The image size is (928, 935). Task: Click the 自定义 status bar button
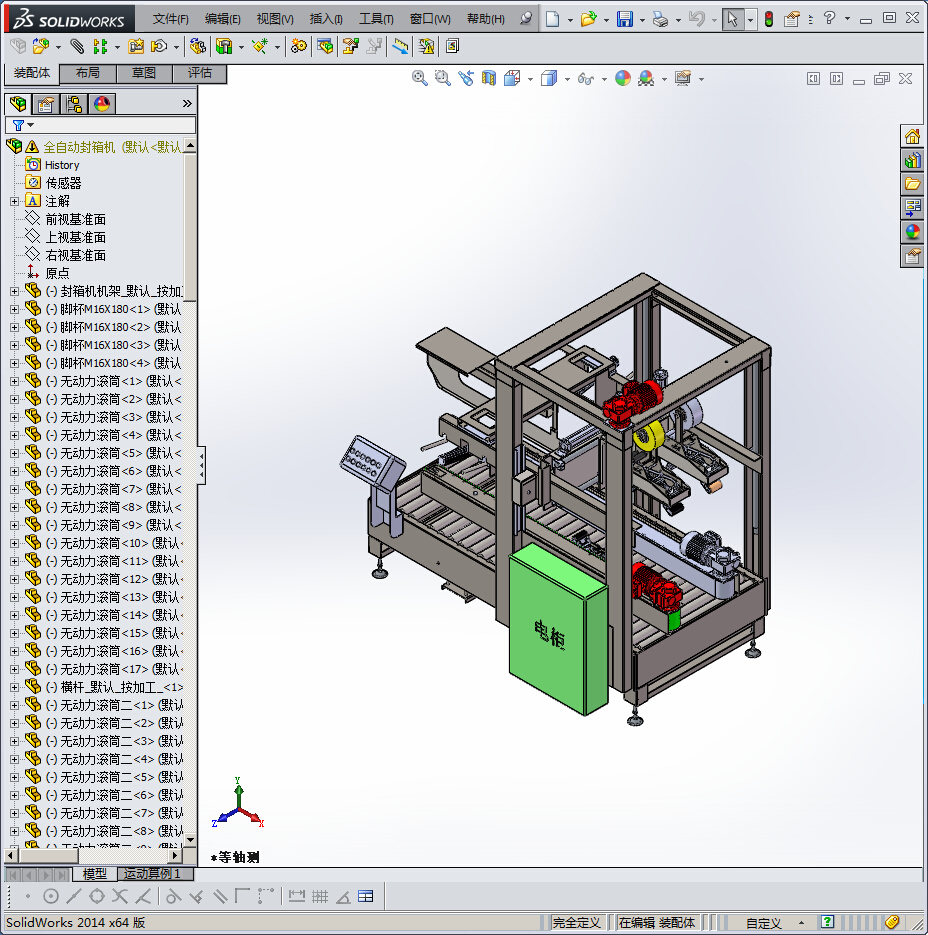point(763,922)
